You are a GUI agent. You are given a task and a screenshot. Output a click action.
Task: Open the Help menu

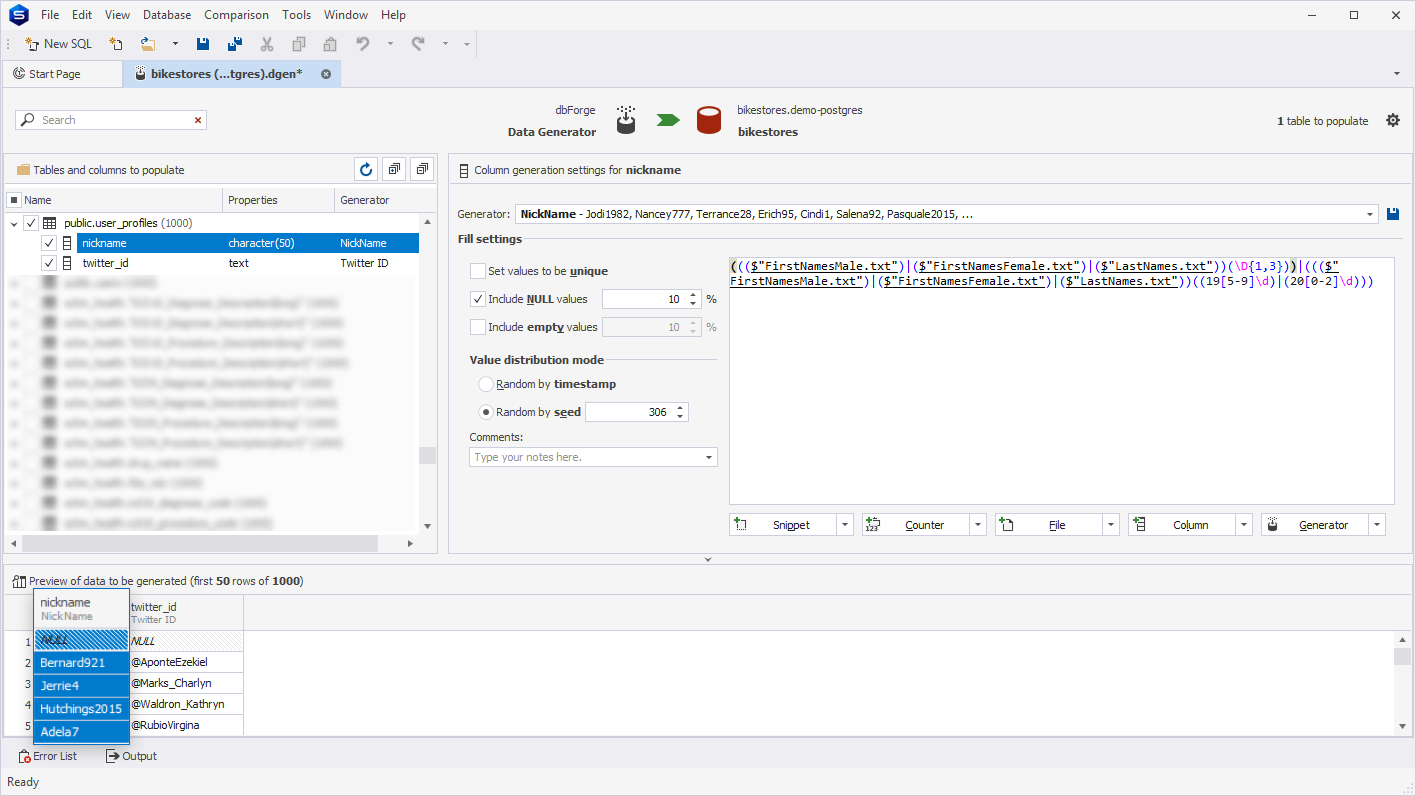click(x=393, y=15)
